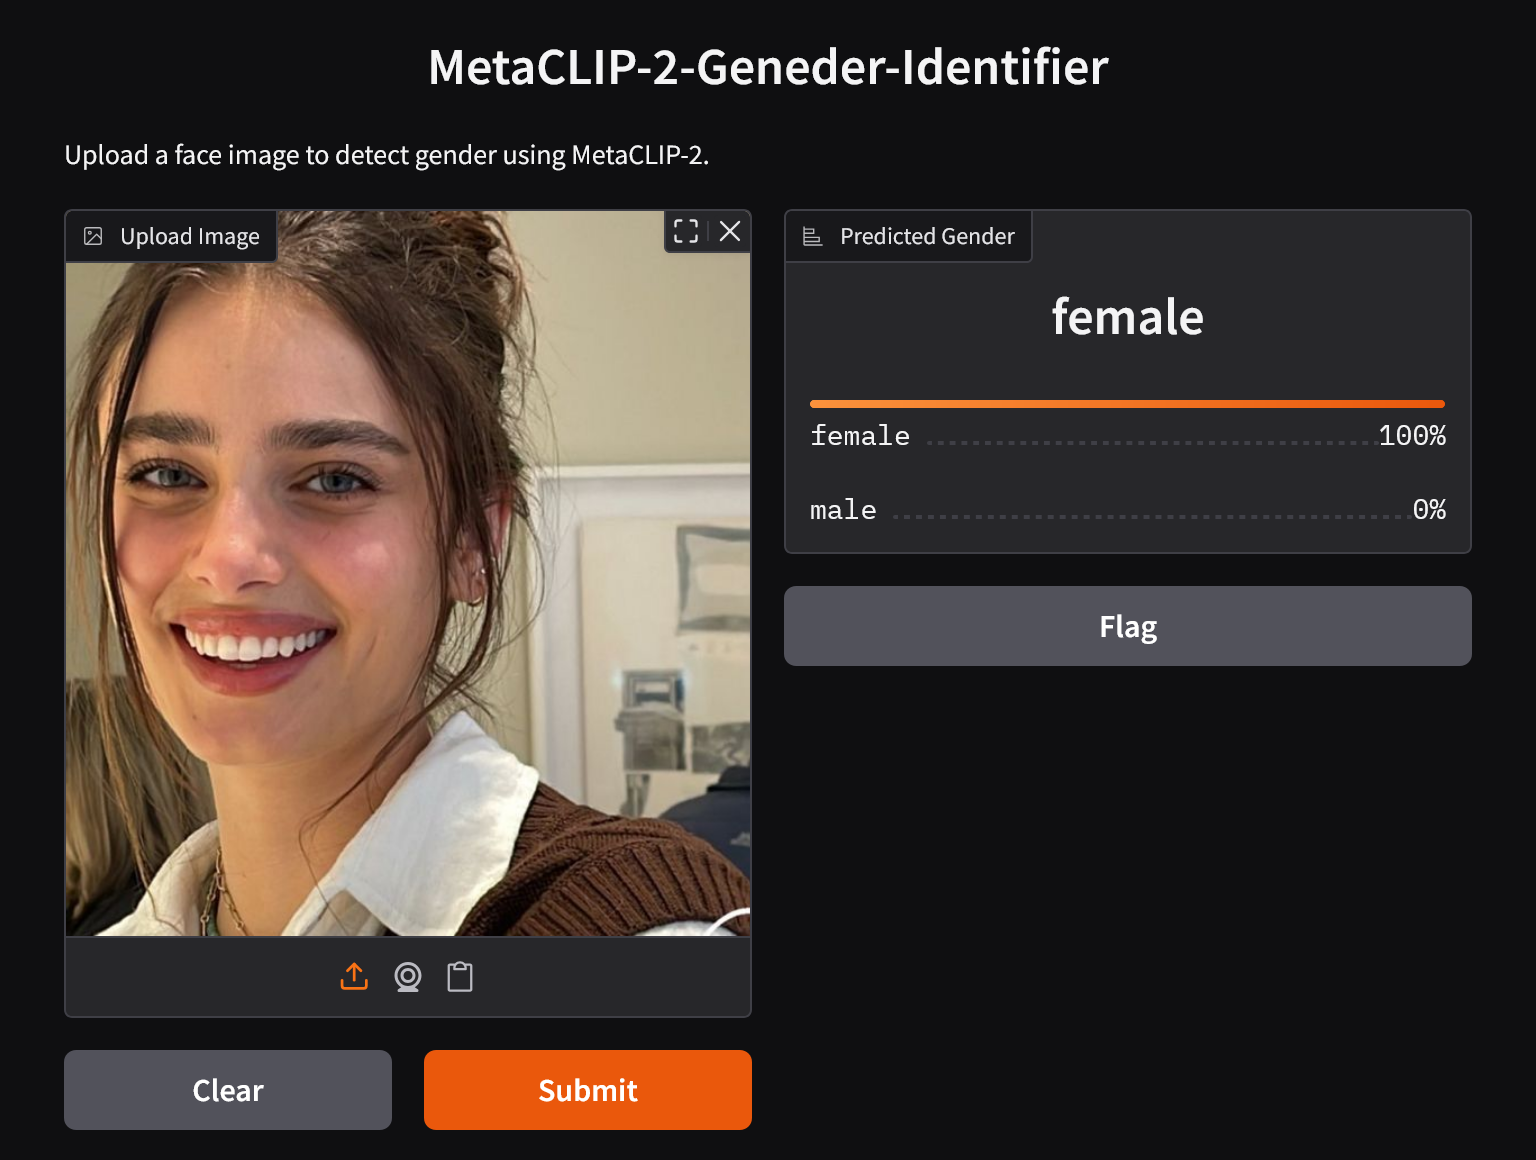Click the image icon beside Upload Image label
The width and height of the screenshot is (1536, 1160).
(x=93, y=236)
